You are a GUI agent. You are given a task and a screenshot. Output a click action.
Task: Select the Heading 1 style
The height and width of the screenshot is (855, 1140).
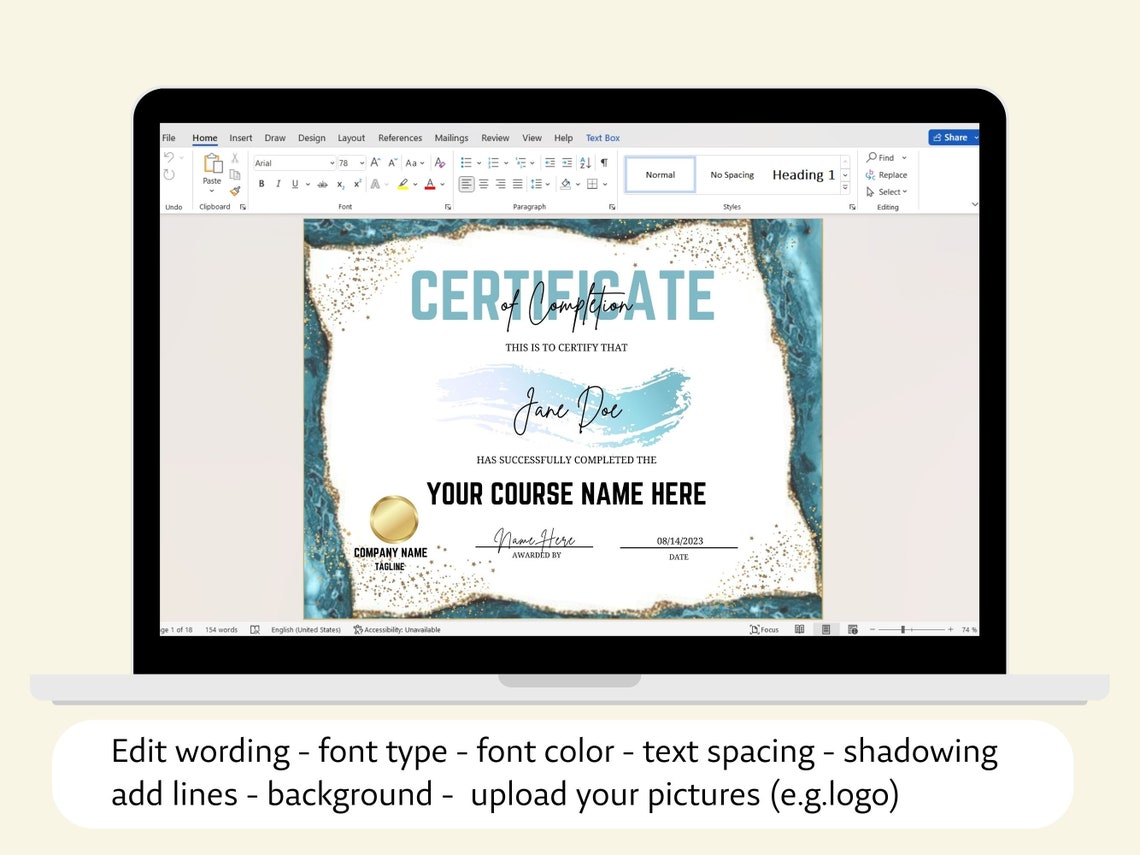coord(805,174)
